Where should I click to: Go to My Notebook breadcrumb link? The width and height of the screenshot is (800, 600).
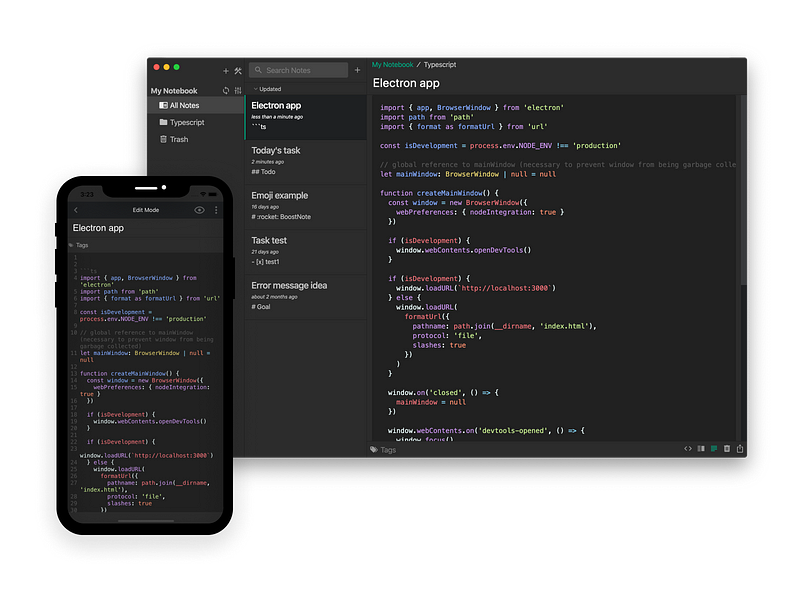392,65
